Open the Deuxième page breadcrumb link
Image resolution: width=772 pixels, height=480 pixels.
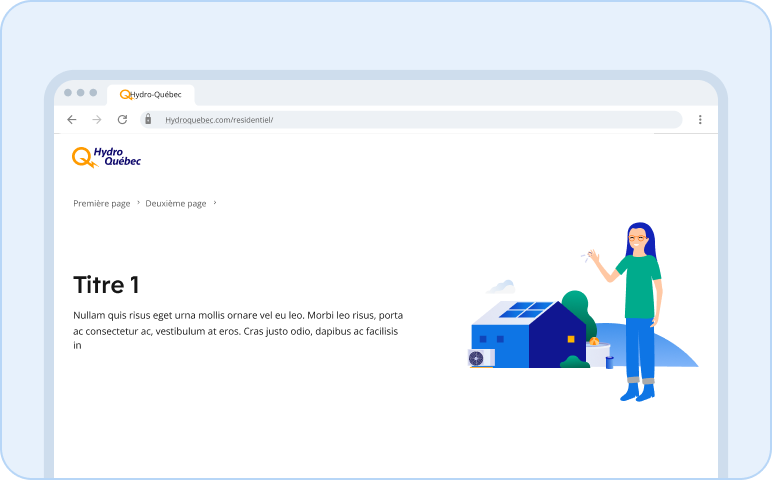click(x=176, y=203)
